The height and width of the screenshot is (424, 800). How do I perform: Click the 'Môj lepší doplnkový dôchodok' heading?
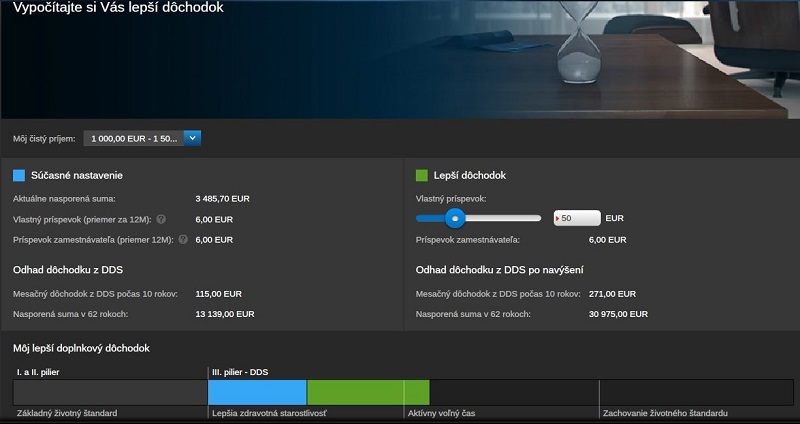(81, 348)
